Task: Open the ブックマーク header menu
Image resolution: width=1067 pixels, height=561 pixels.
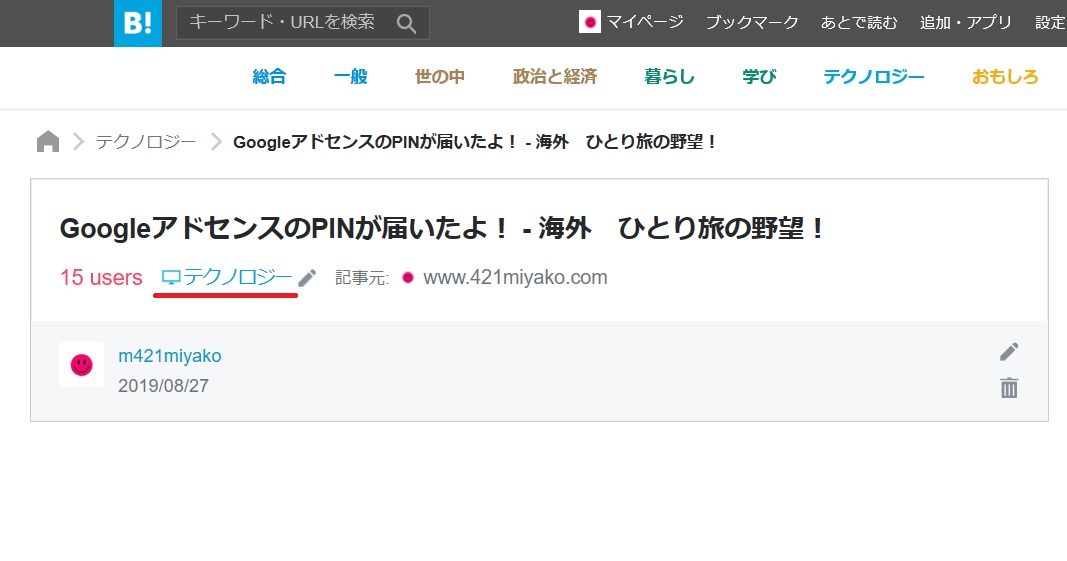Action: tap(752, 22)
